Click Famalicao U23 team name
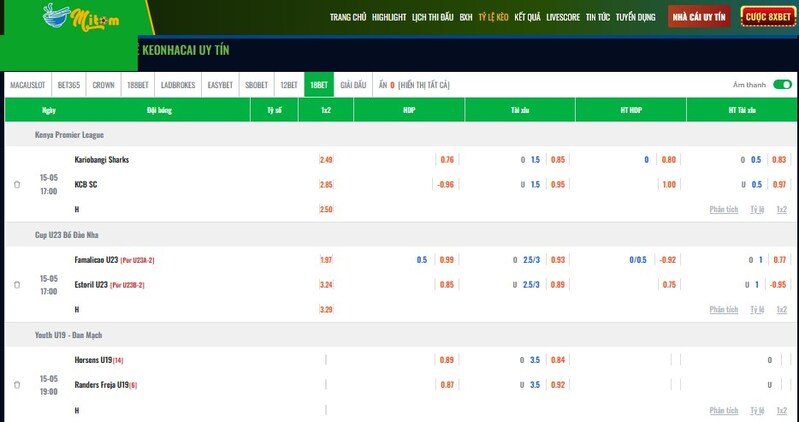799x422 pixels. [96, 260]
